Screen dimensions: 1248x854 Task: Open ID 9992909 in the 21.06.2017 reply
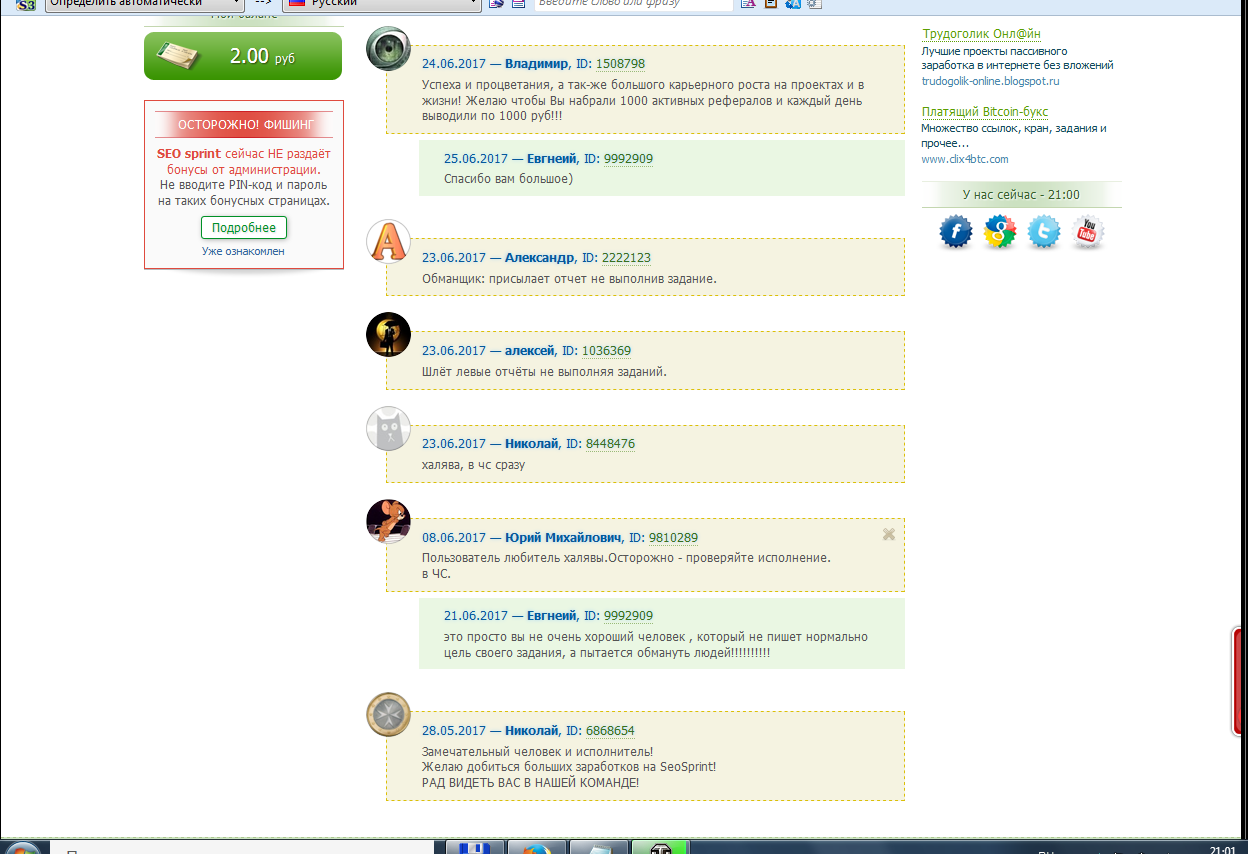(628, 616)
